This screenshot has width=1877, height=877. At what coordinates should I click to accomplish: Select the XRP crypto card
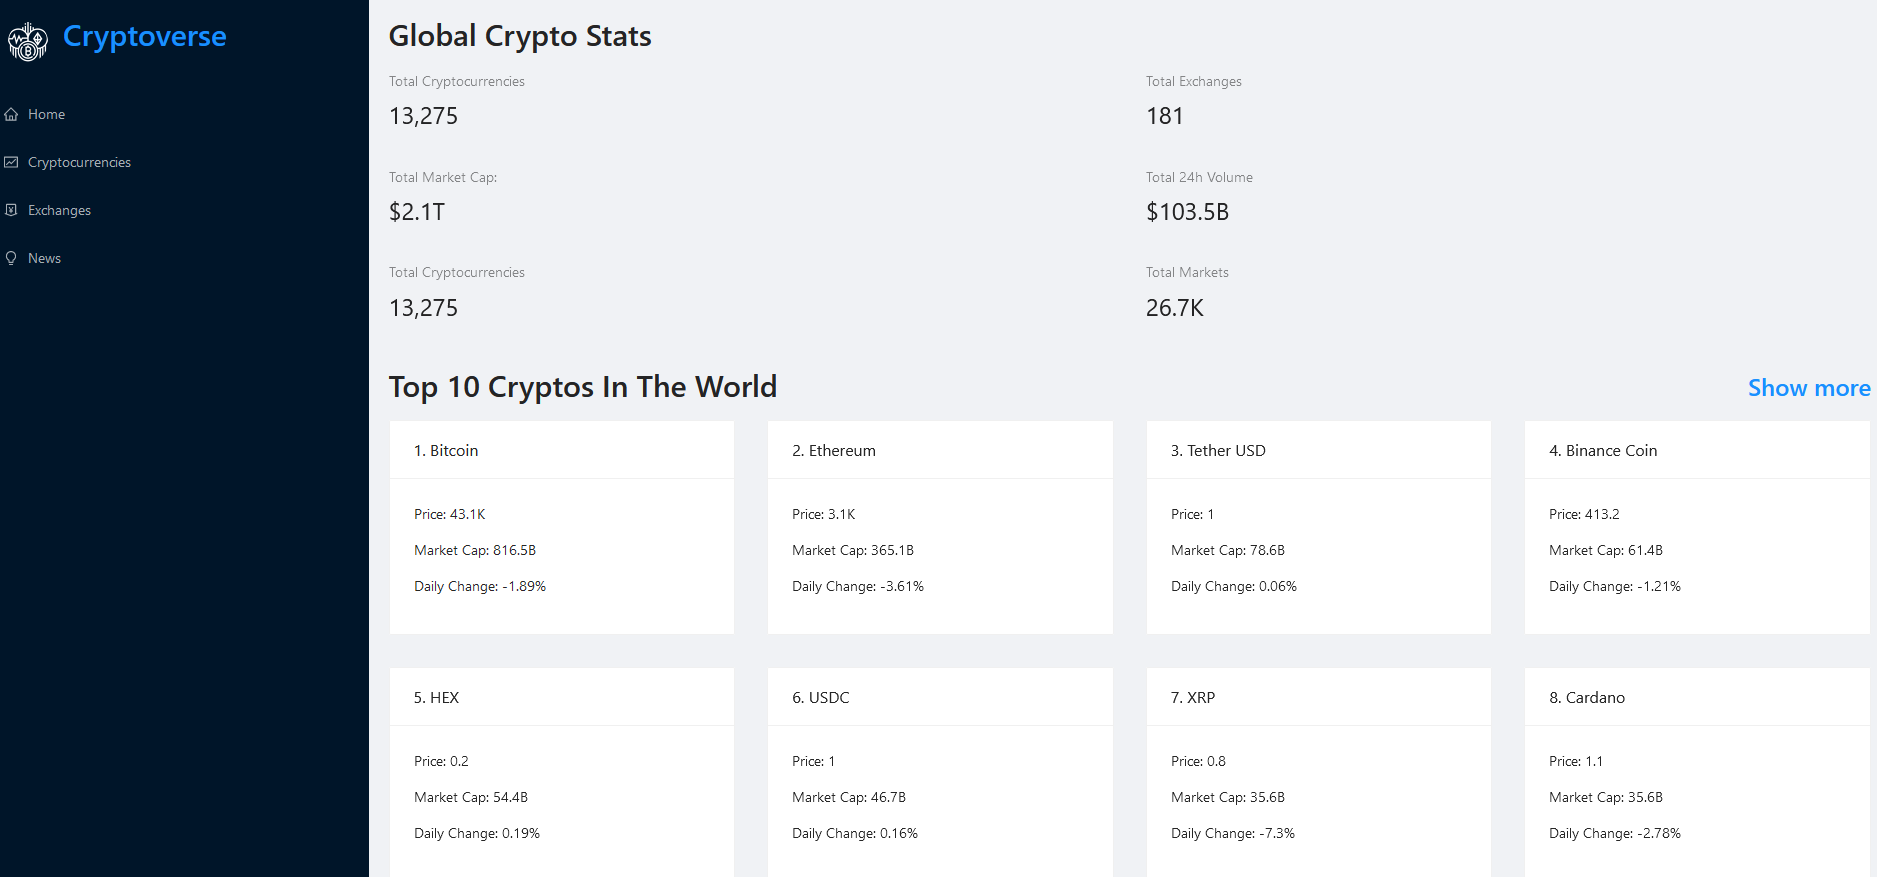click(1318, 774)
